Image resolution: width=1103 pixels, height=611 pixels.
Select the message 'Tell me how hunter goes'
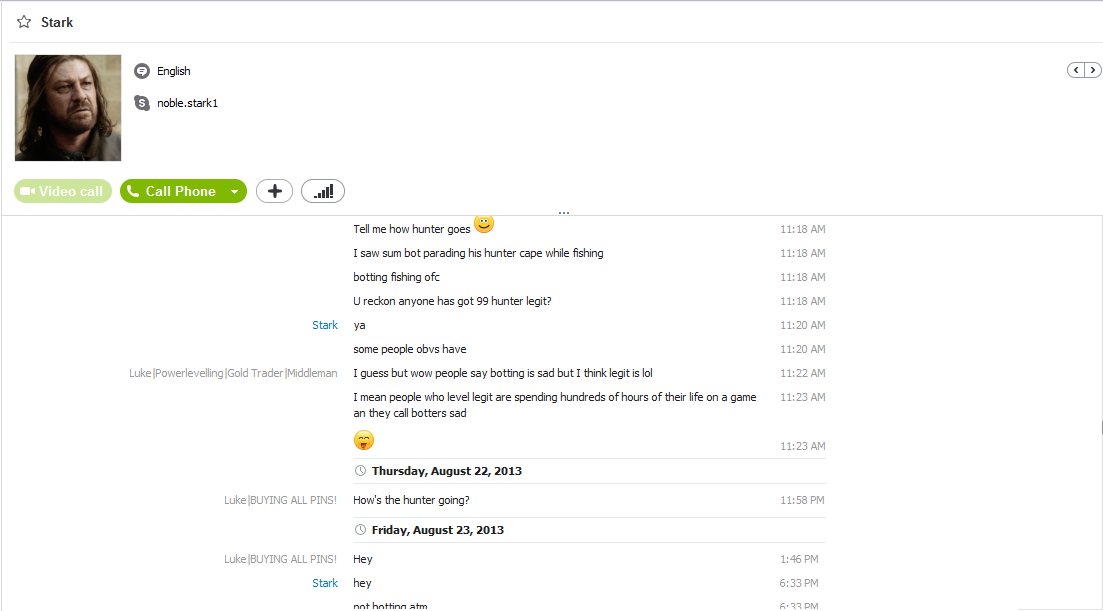tap(412, 229)
